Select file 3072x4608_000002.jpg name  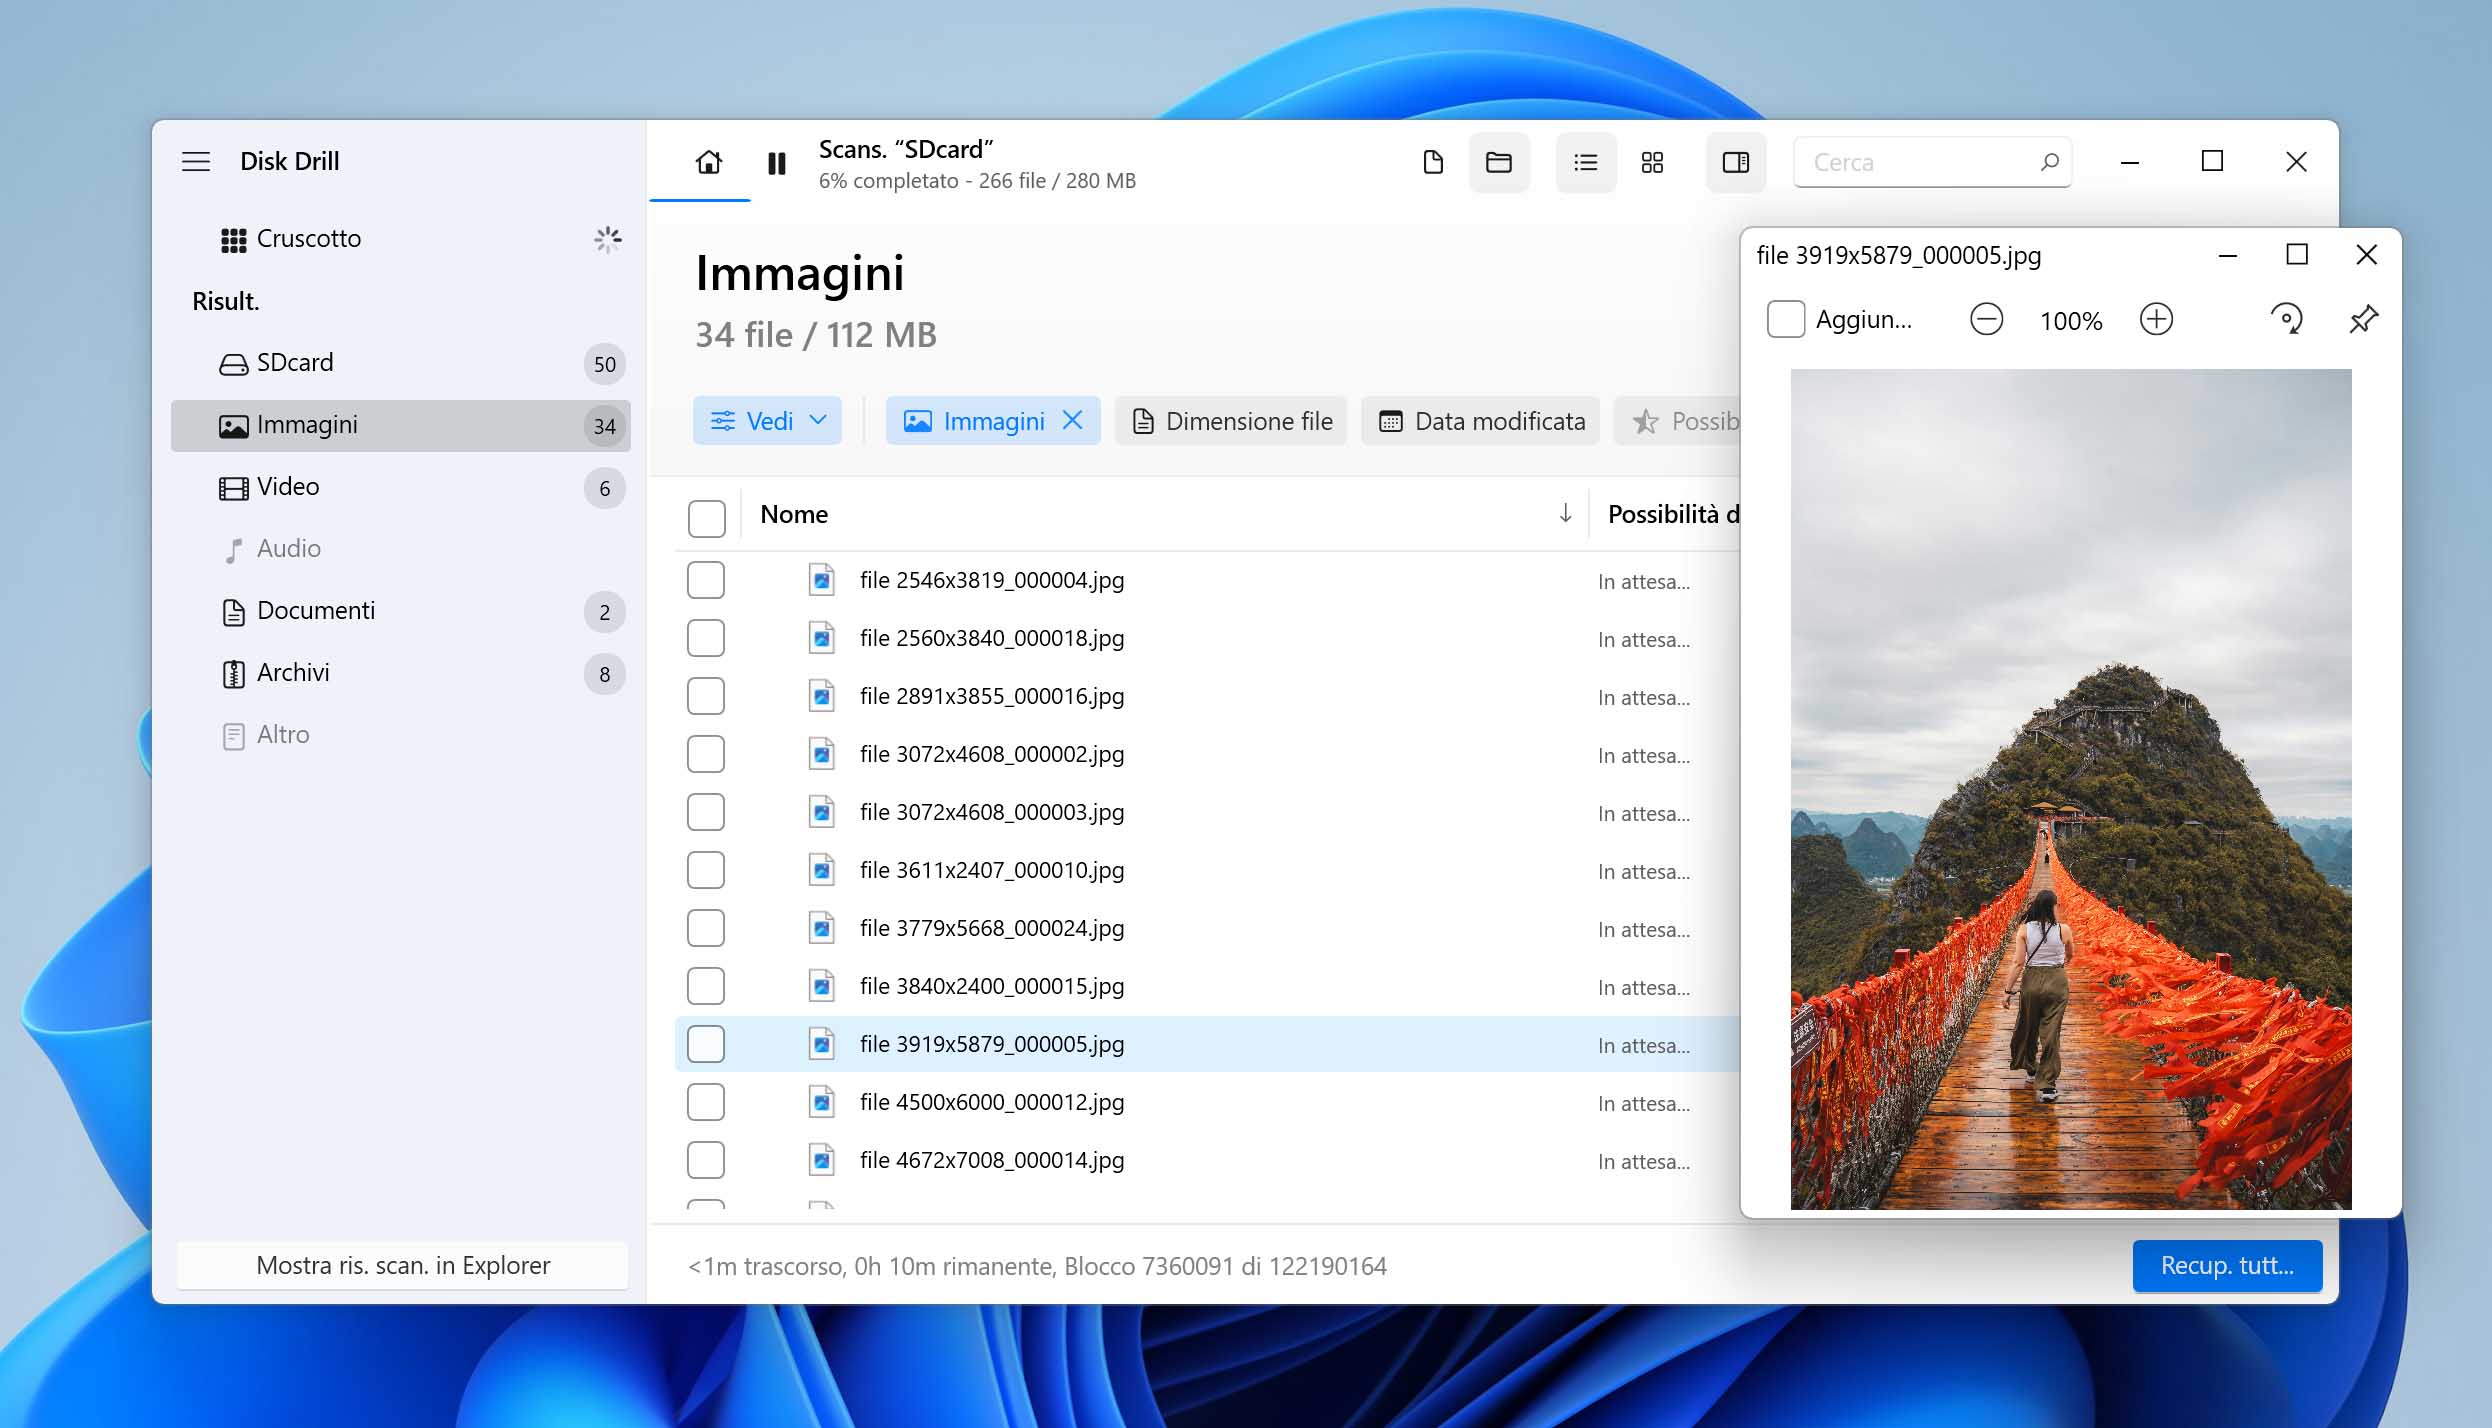pos(992,754)
